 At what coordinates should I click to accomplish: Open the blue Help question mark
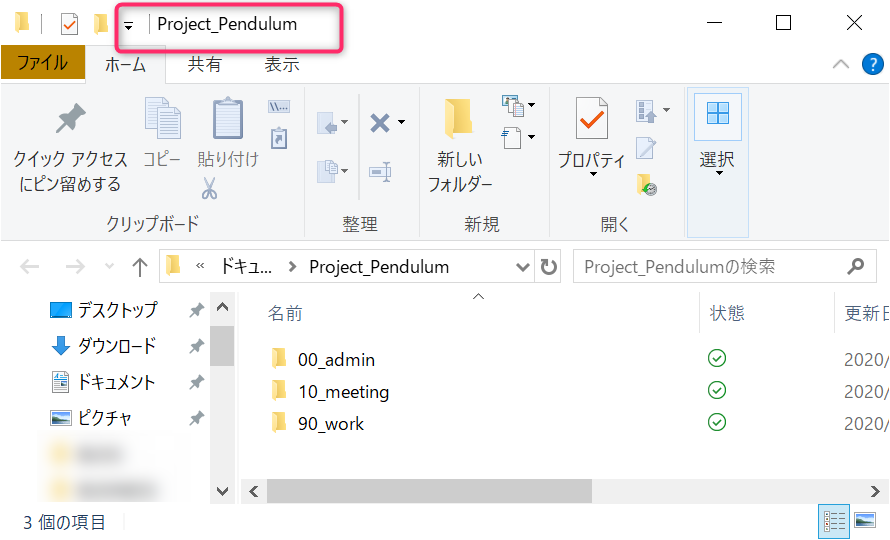(872, 65)
